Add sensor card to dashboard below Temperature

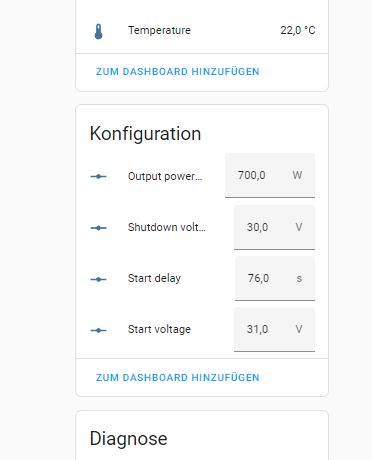(178, 72)
